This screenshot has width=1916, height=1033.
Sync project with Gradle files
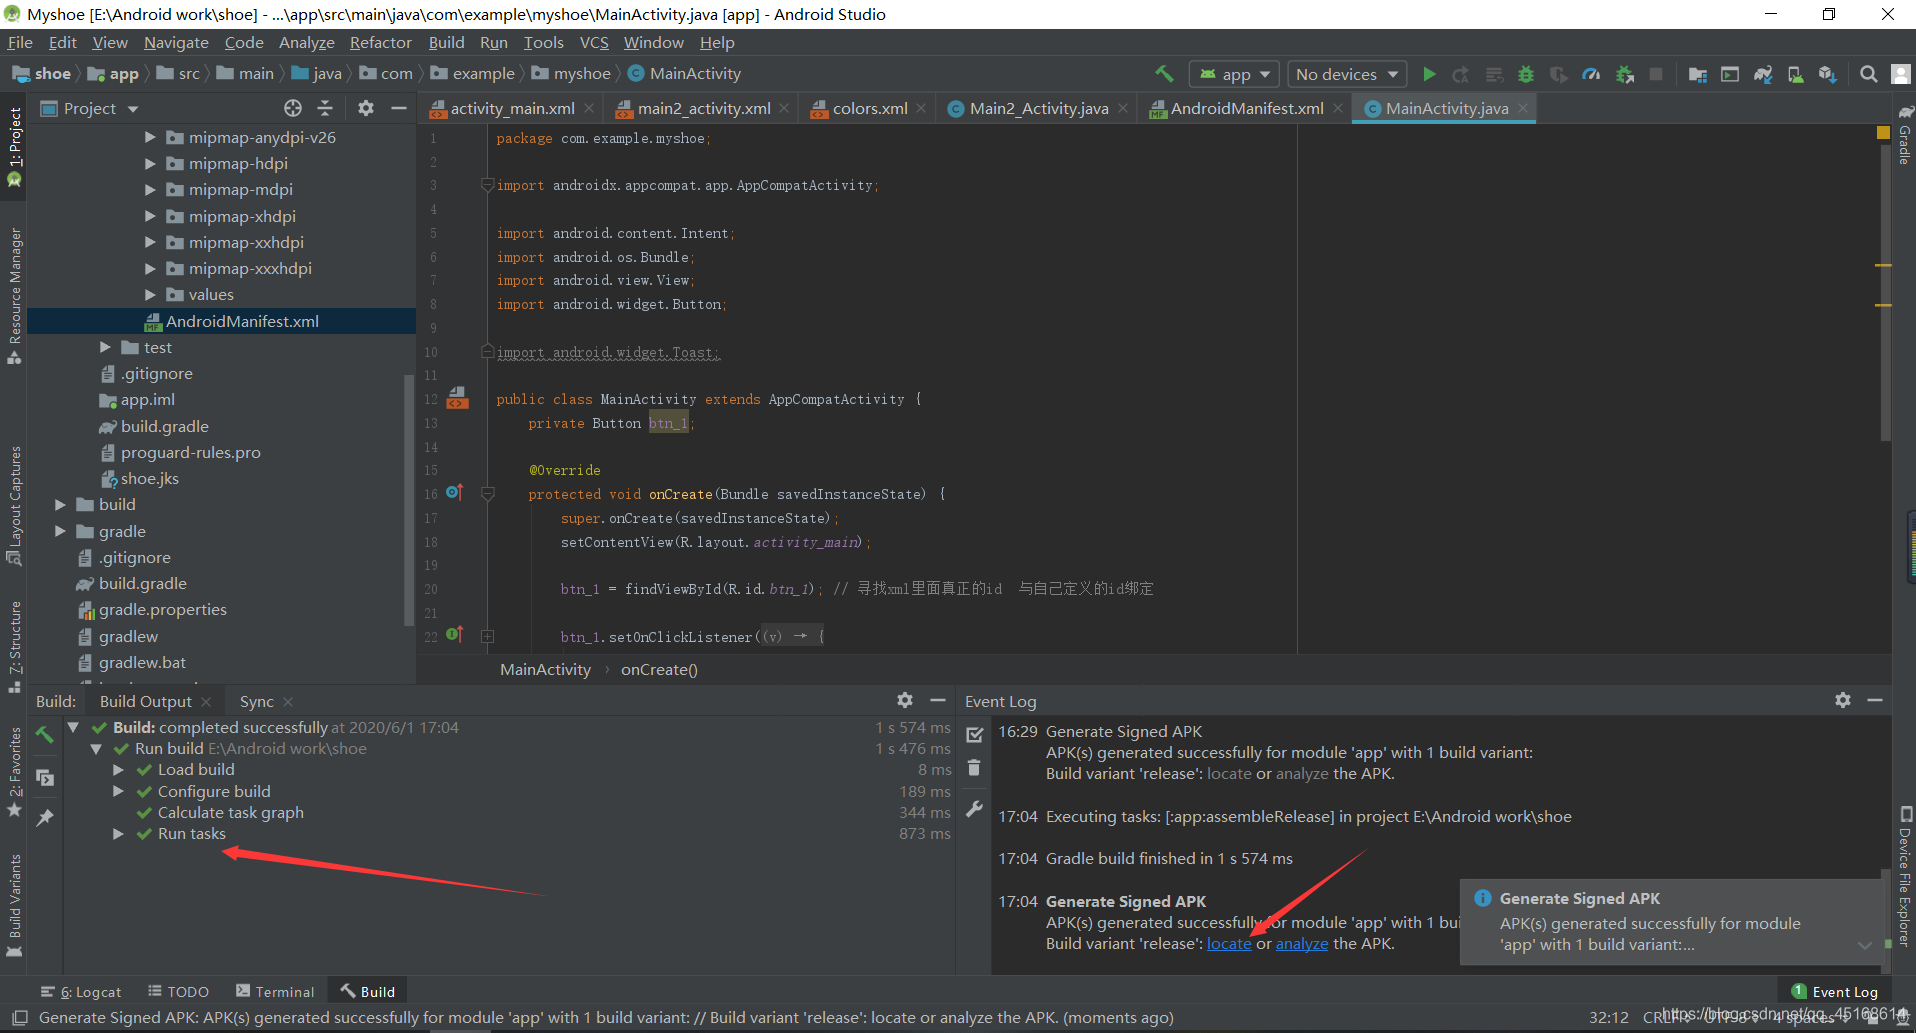[x=1763, y=74]
